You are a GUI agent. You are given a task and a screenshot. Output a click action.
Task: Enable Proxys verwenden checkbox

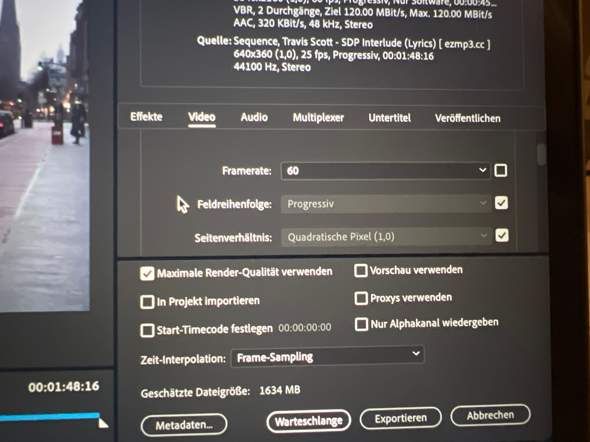(x=361, y=298)
